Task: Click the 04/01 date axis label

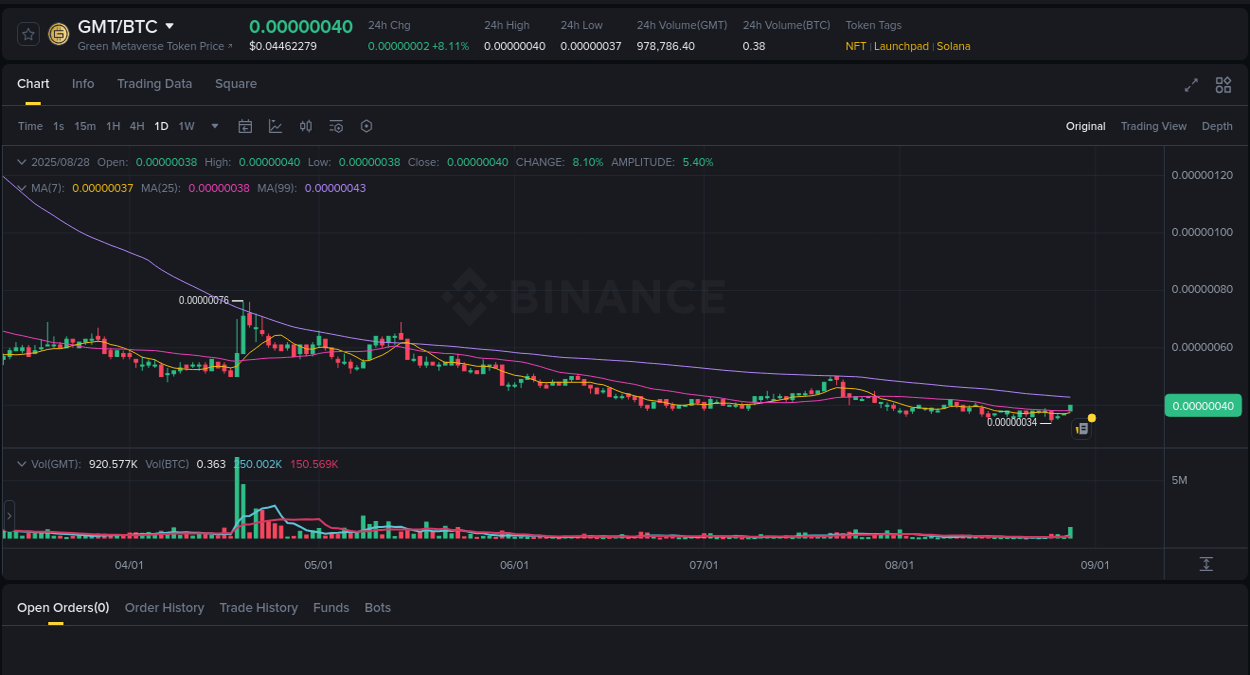Action: click(x=129, y=565)
